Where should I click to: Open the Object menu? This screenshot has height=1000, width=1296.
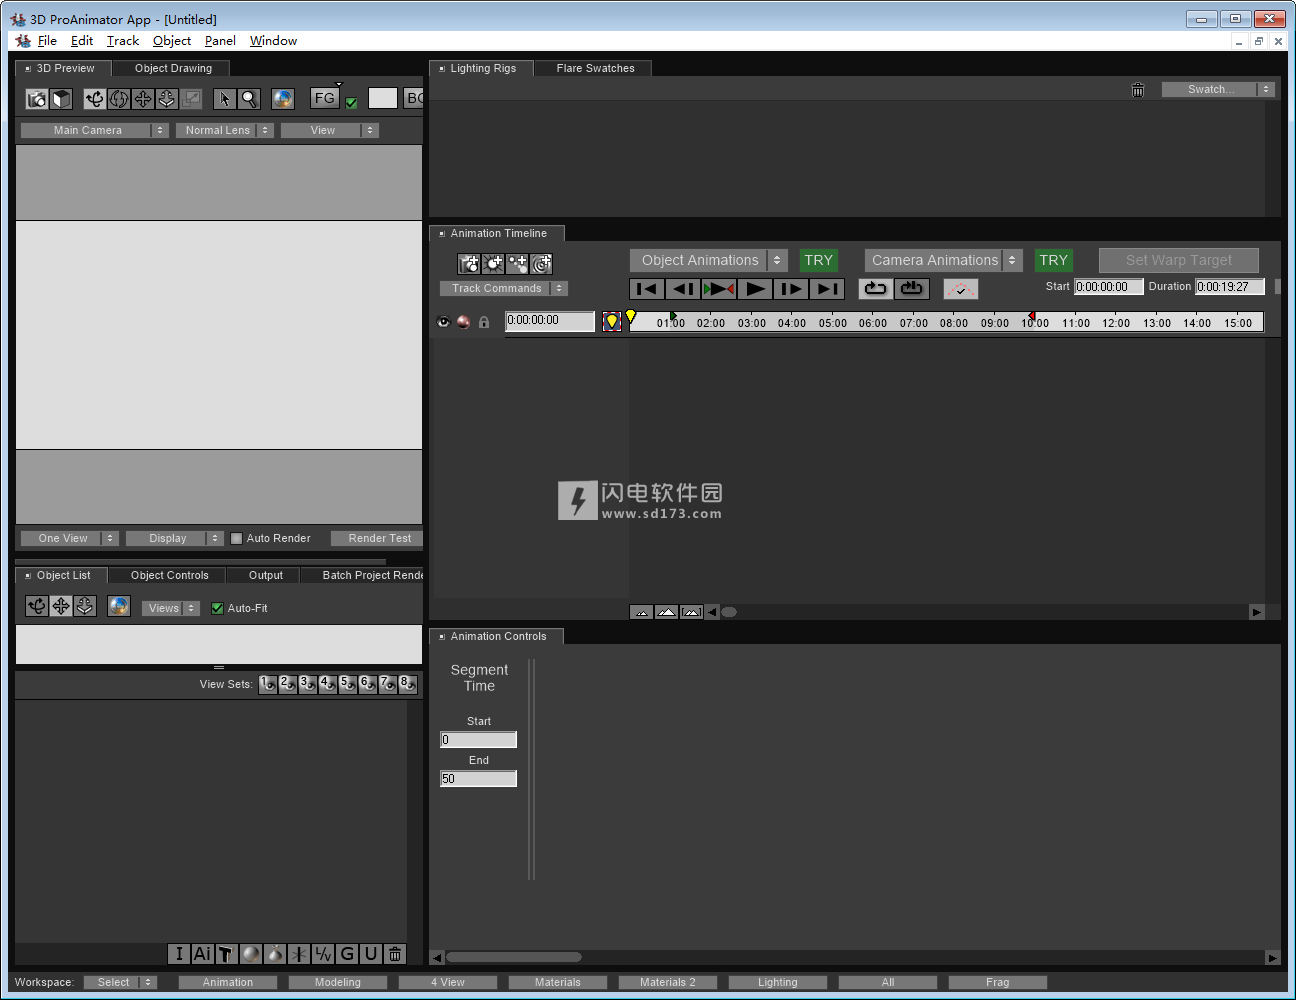pos(172,41)
